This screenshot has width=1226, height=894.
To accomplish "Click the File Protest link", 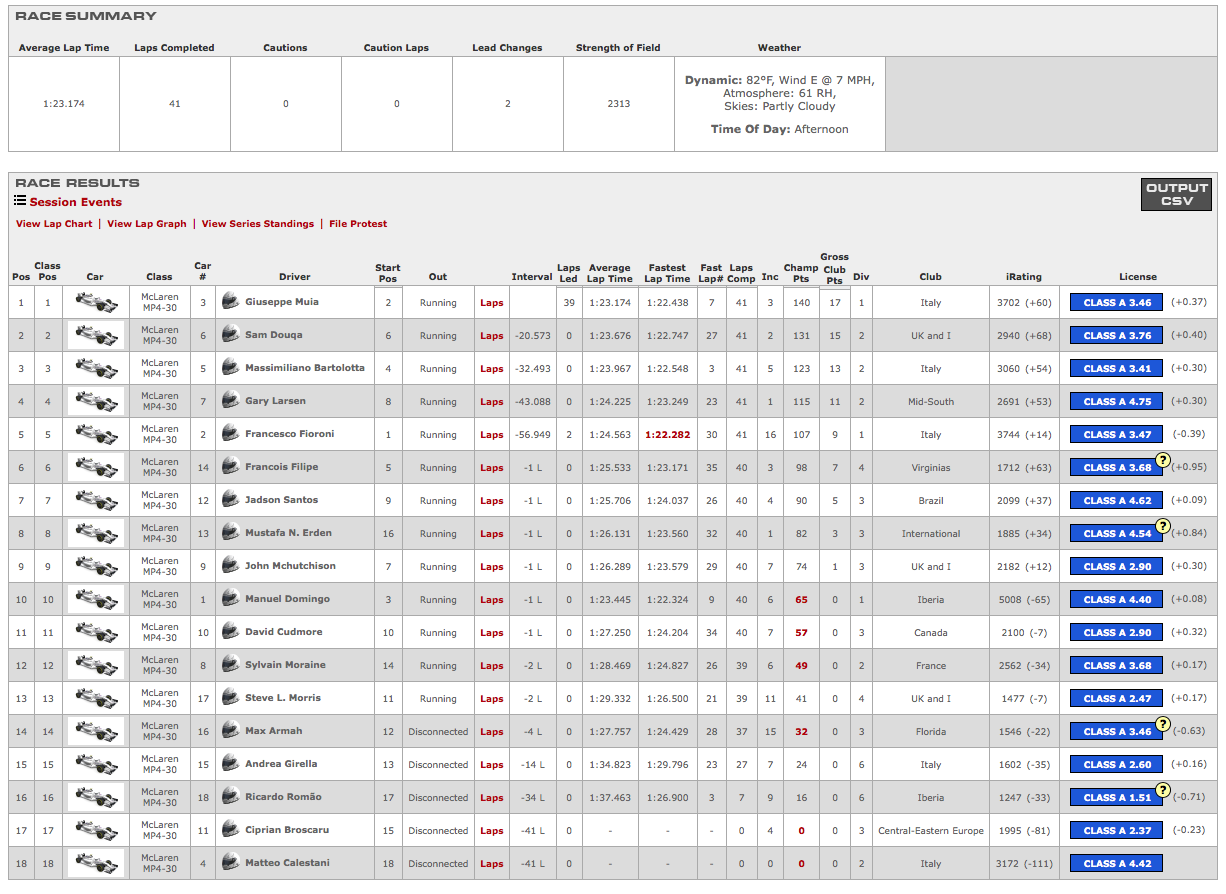I will [358, 224].
